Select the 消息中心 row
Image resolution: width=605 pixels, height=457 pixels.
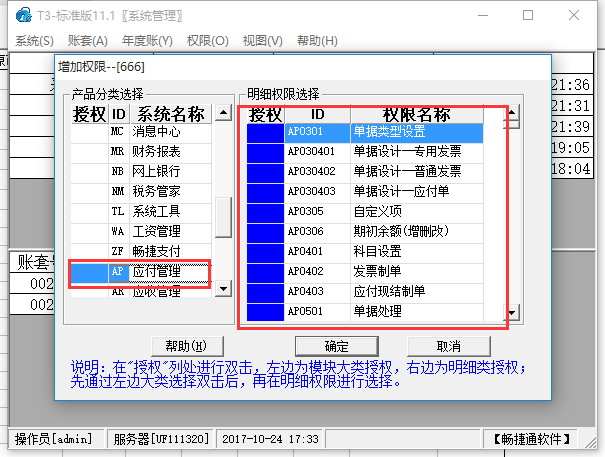(x=141, y=132)
